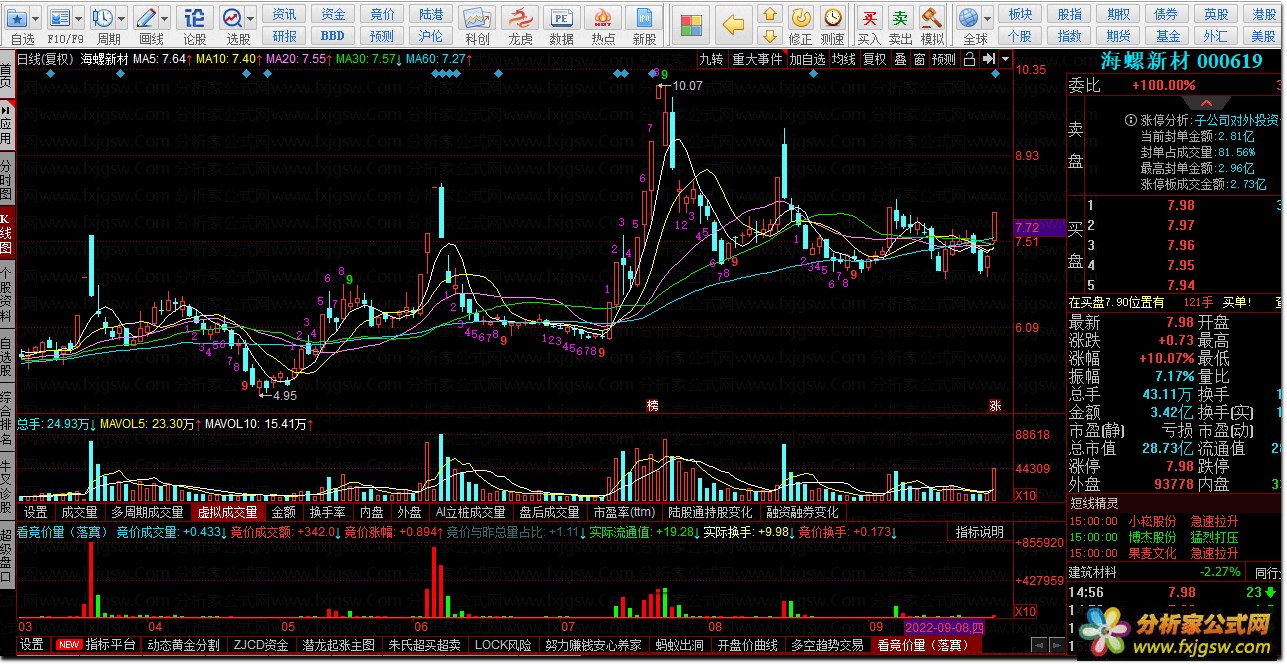Switch to 换手率 indicator tab
This screenshot has width=1287, height=664.
point(327,512)
